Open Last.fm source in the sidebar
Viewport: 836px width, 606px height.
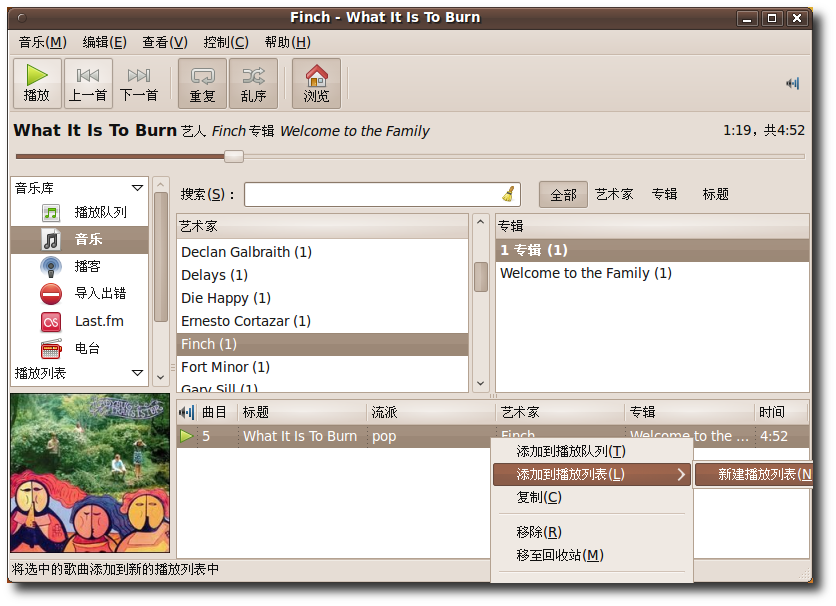[79, 321]
